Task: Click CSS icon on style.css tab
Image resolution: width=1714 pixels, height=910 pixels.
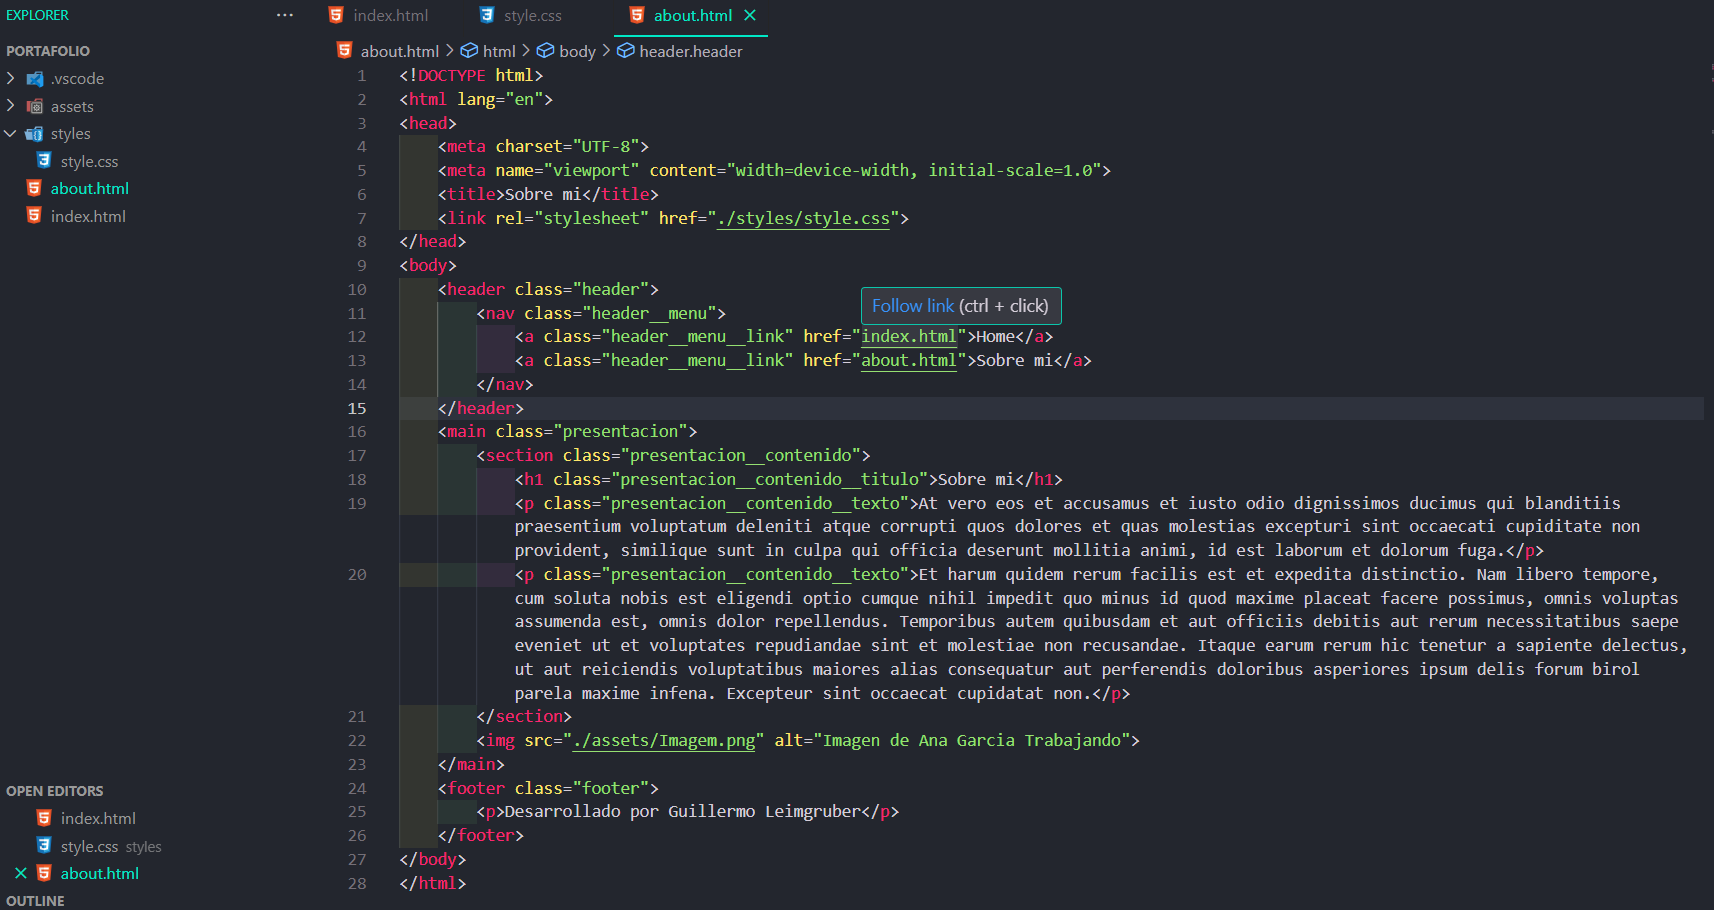Action: (487, 15)
